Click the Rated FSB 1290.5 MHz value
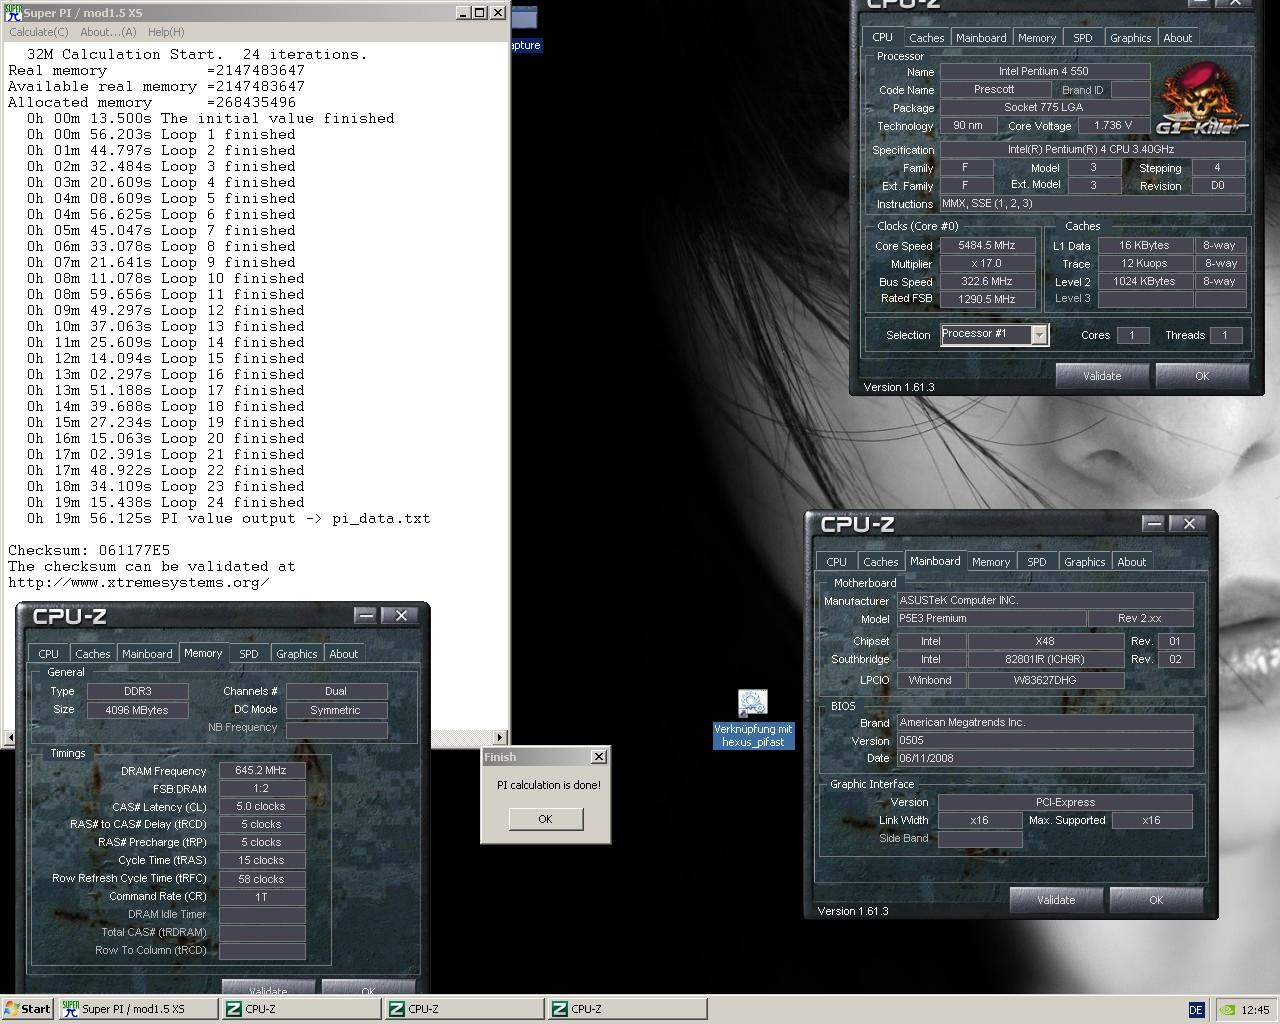 pyautogui.click(x=986, y=300)
